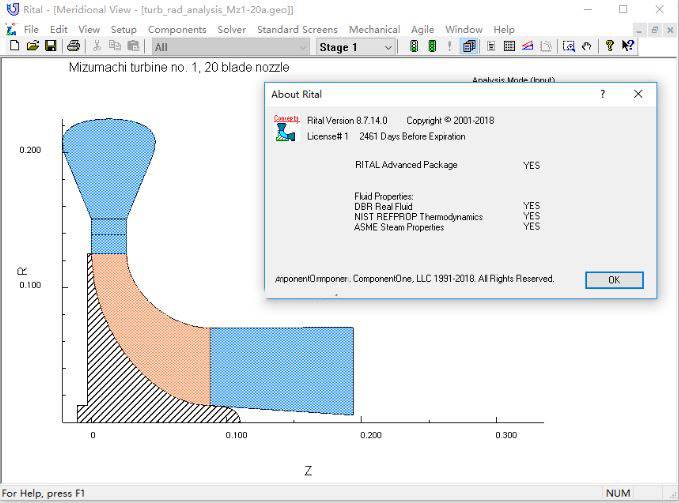Click '2461 Days Before Expiration' text

tap(412, 136)
